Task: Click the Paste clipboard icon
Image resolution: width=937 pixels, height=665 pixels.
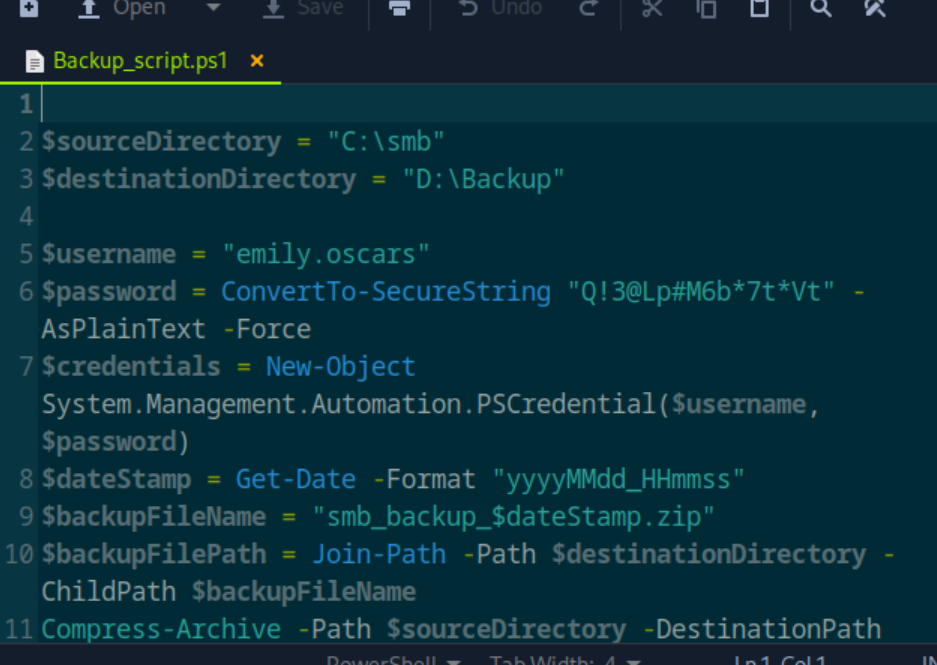Action: point(760,8)
